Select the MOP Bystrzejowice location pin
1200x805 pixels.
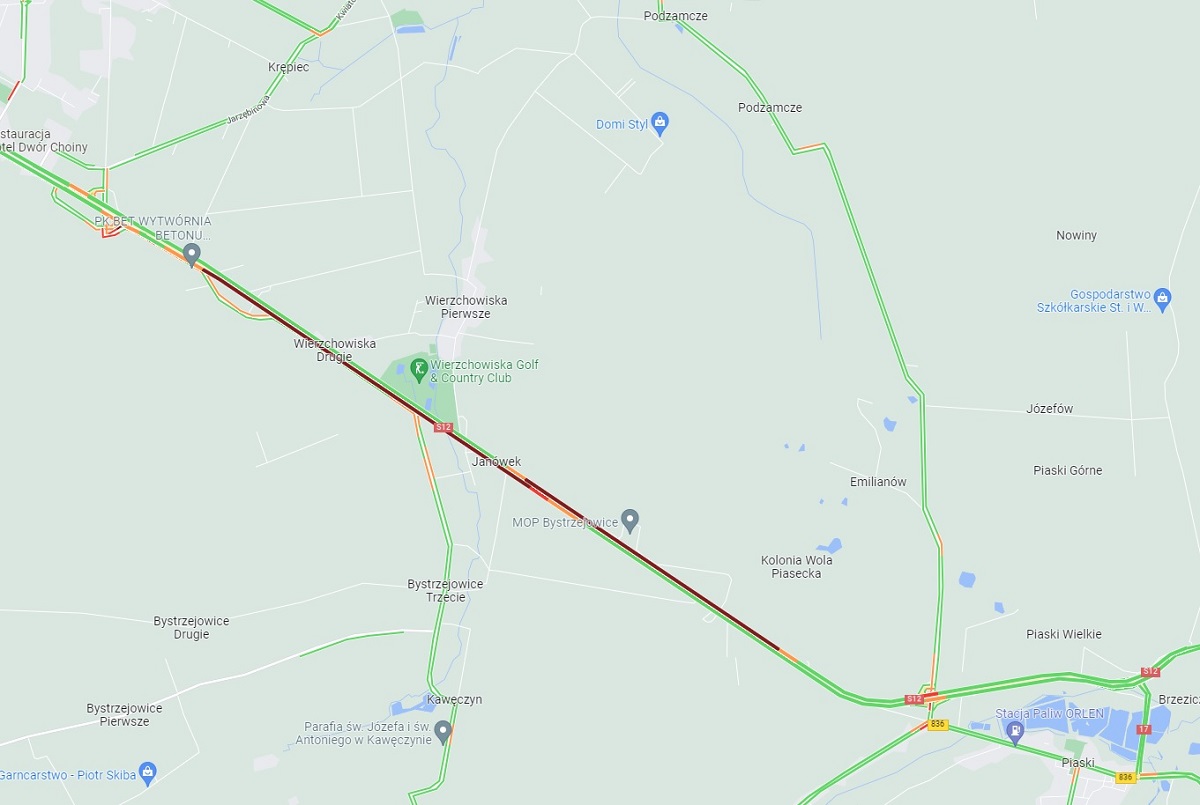(x=629, y=521)
